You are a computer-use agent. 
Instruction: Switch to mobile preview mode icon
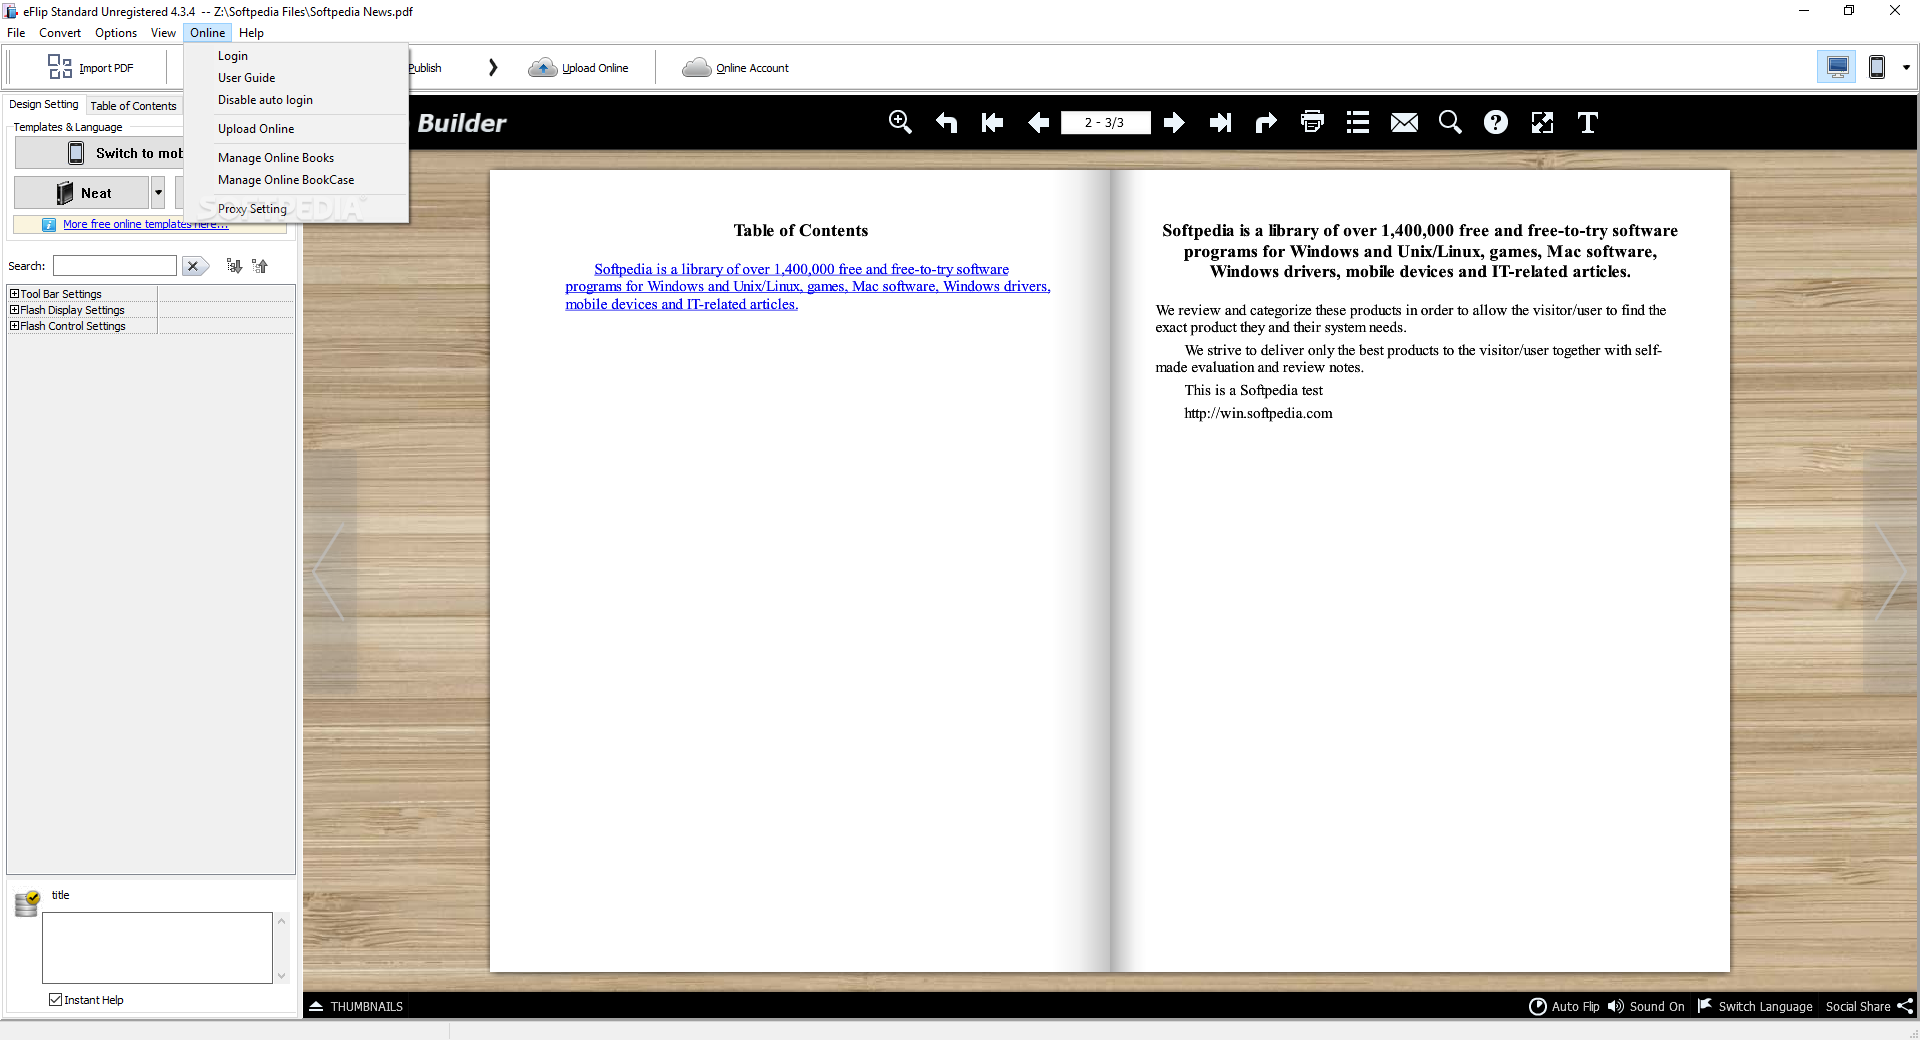tap(1877, 67)
